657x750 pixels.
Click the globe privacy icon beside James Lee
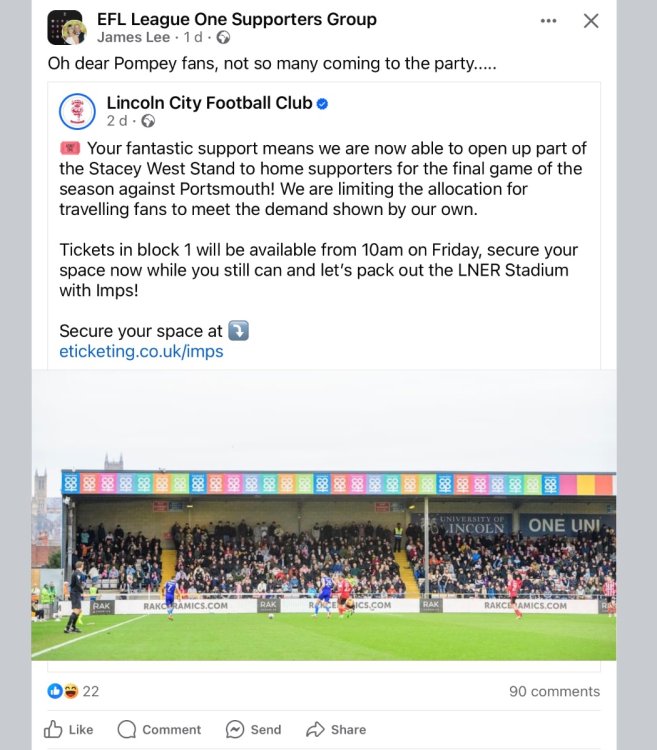click(x=223, y=38)
